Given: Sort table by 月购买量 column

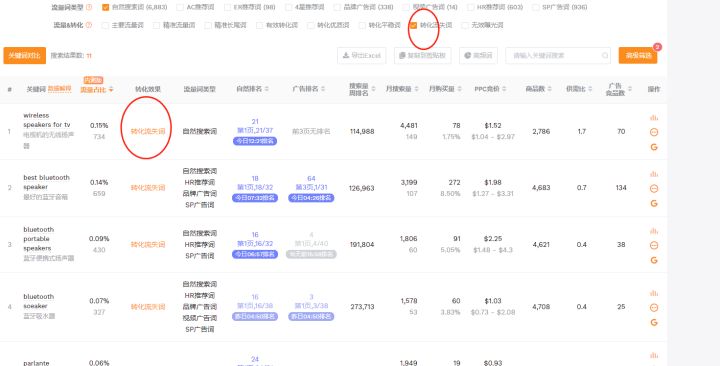Looking at the screenshot, I should tap(459, 89).
